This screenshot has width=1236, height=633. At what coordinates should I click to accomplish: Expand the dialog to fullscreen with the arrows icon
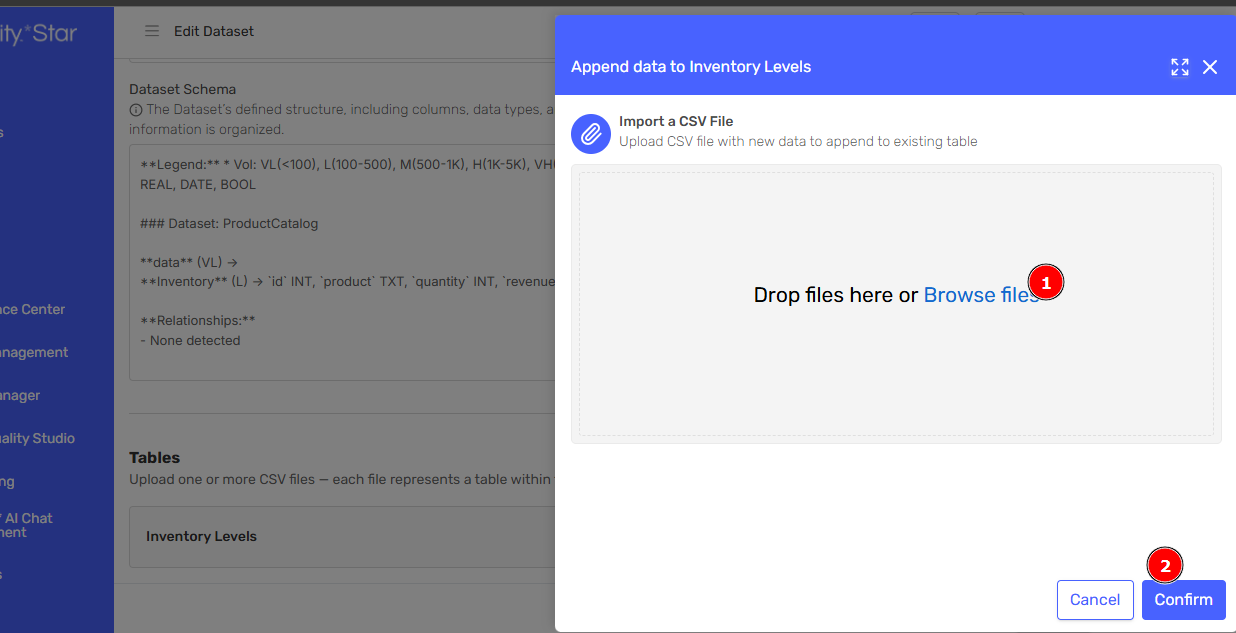click(x=1180, y=66)
